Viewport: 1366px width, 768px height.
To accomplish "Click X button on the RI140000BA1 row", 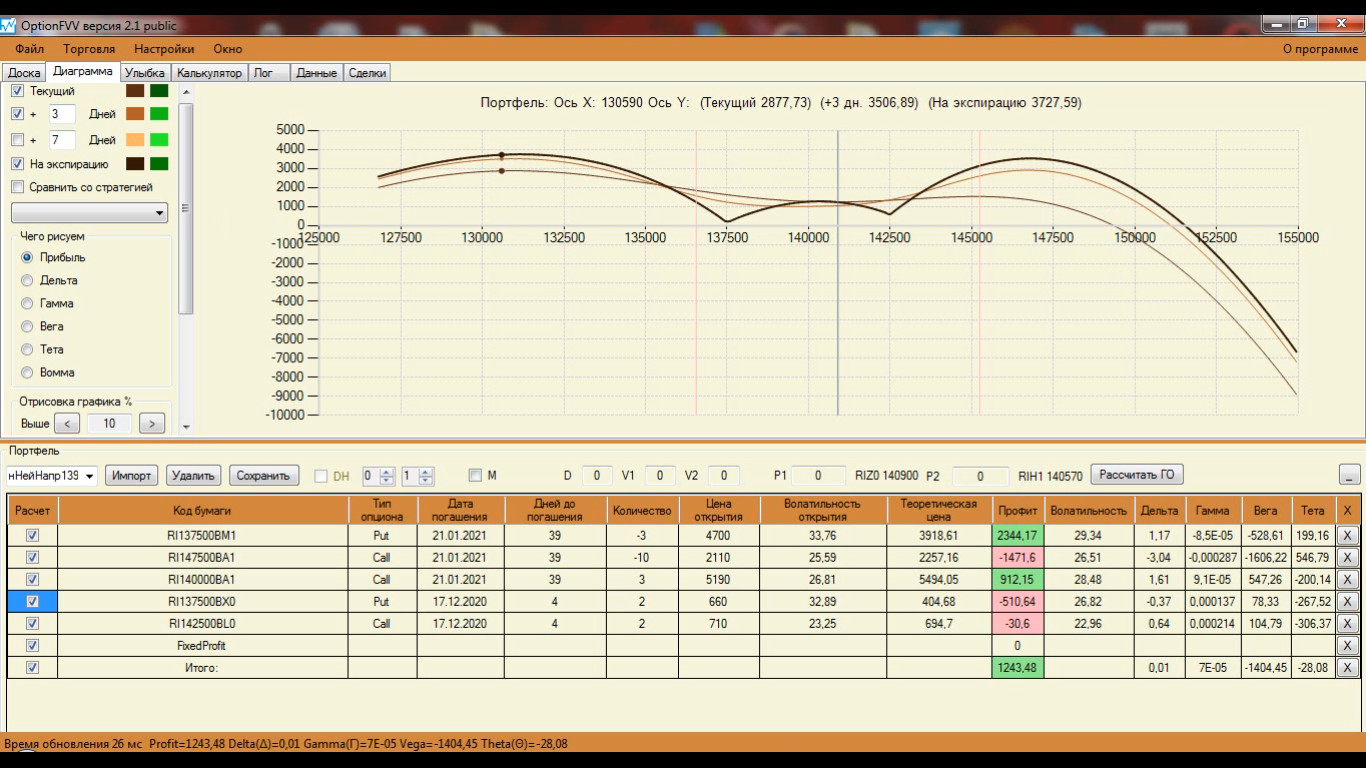I will coord(1347,579).
